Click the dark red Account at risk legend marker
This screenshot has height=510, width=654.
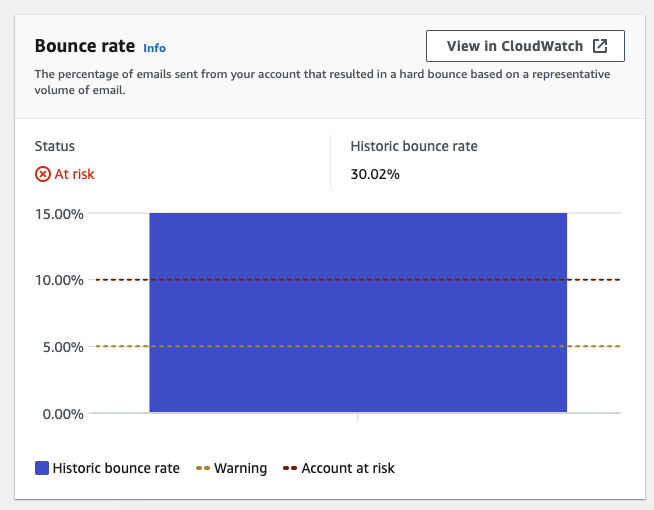point(289,468)
